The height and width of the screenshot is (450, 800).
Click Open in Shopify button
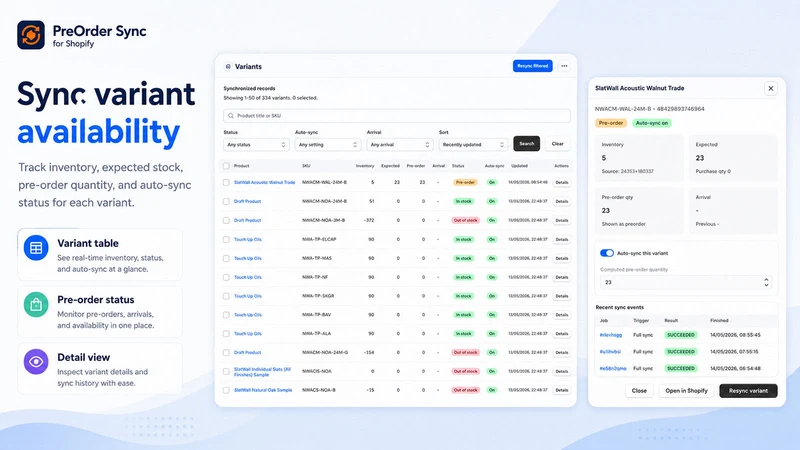[x=686, y=391]
